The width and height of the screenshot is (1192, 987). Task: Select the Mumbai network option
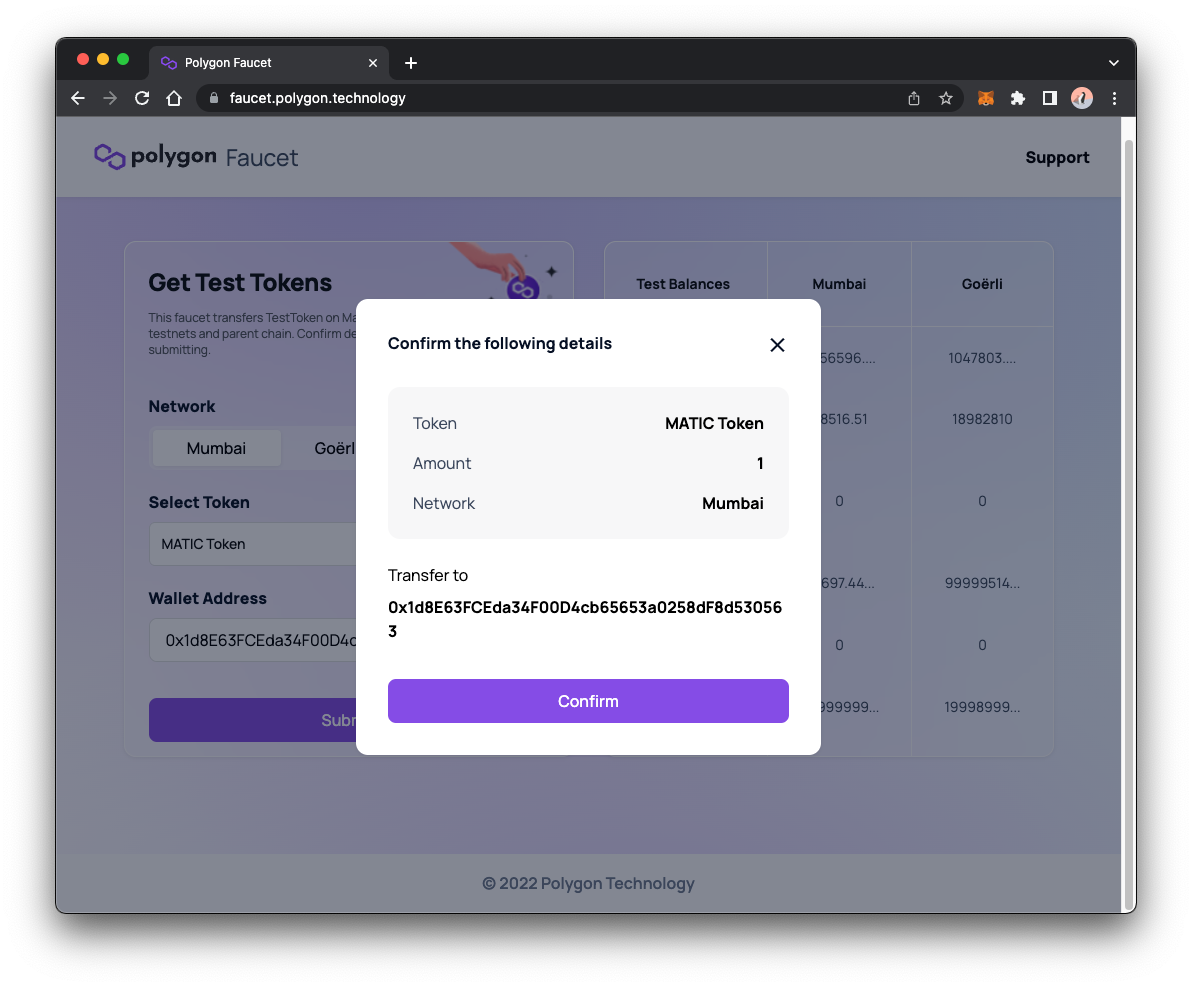tap(216, 448)
